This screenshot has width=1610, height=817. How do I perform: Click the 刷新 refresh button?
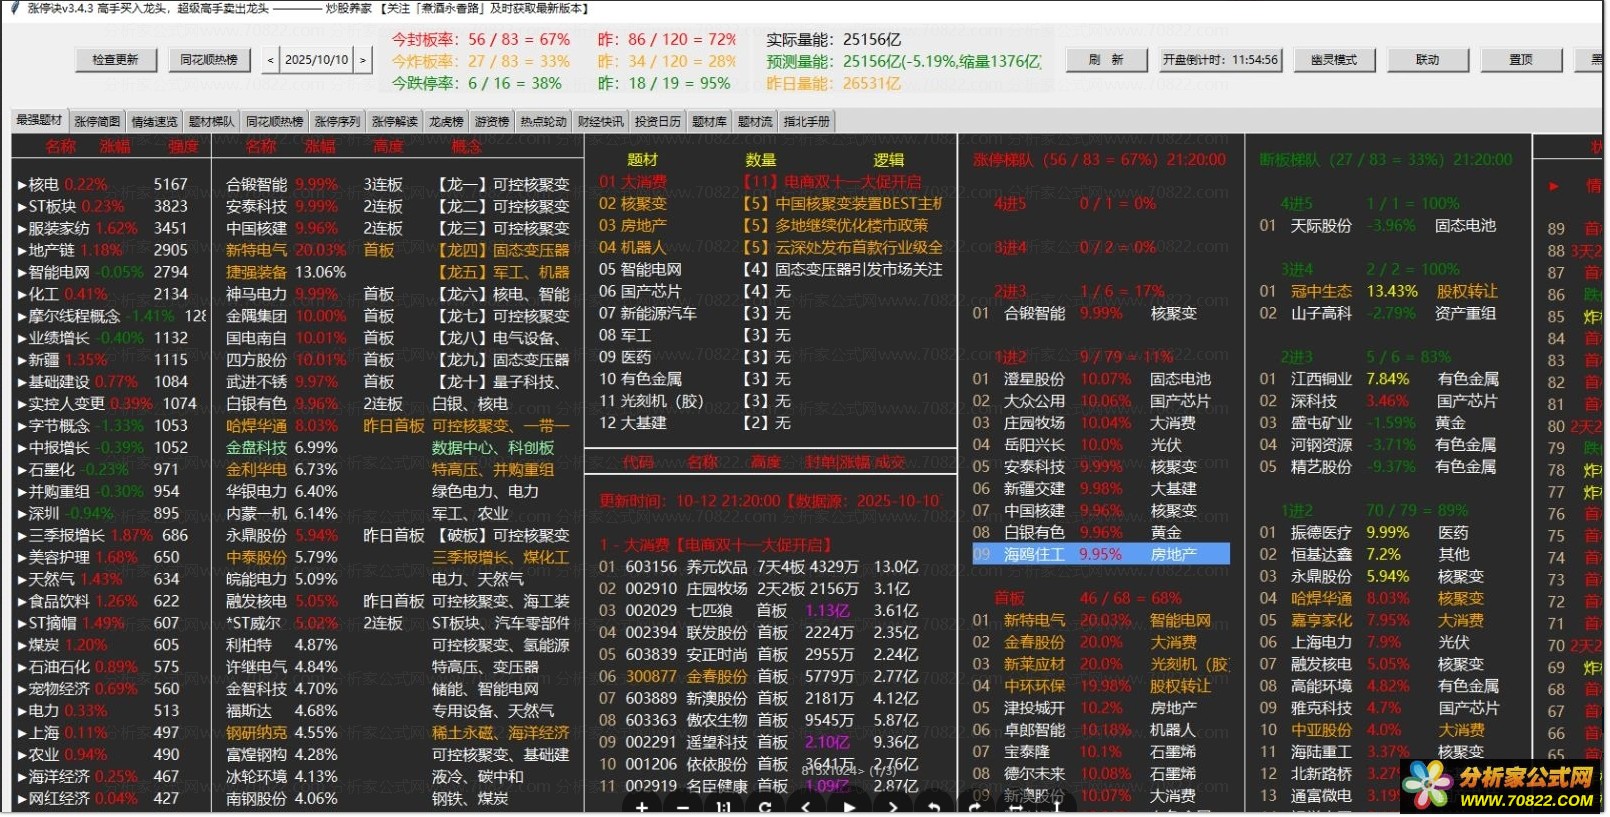tap(1105, 60)
